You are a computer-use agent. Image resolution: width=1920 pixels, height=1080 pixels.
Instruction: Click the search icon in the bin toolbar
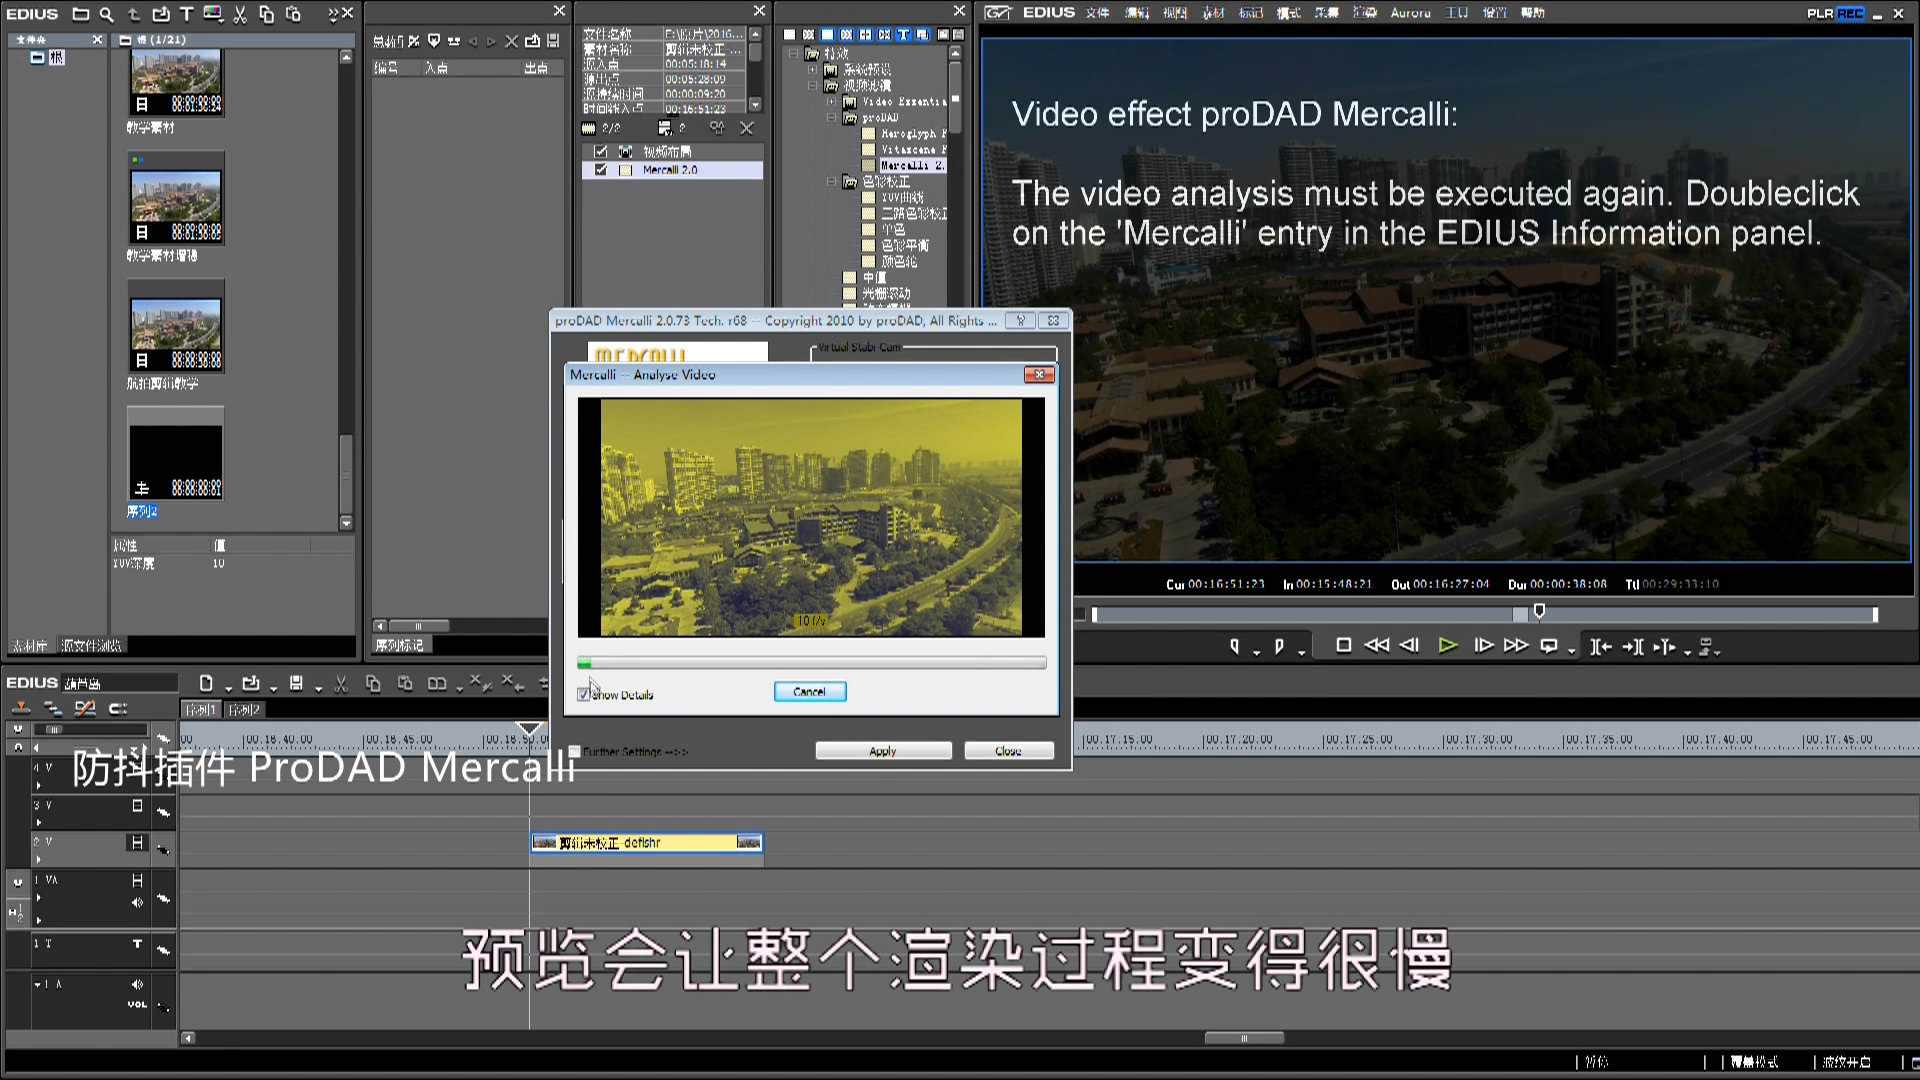pyautogui.click(x=106, y=14)
